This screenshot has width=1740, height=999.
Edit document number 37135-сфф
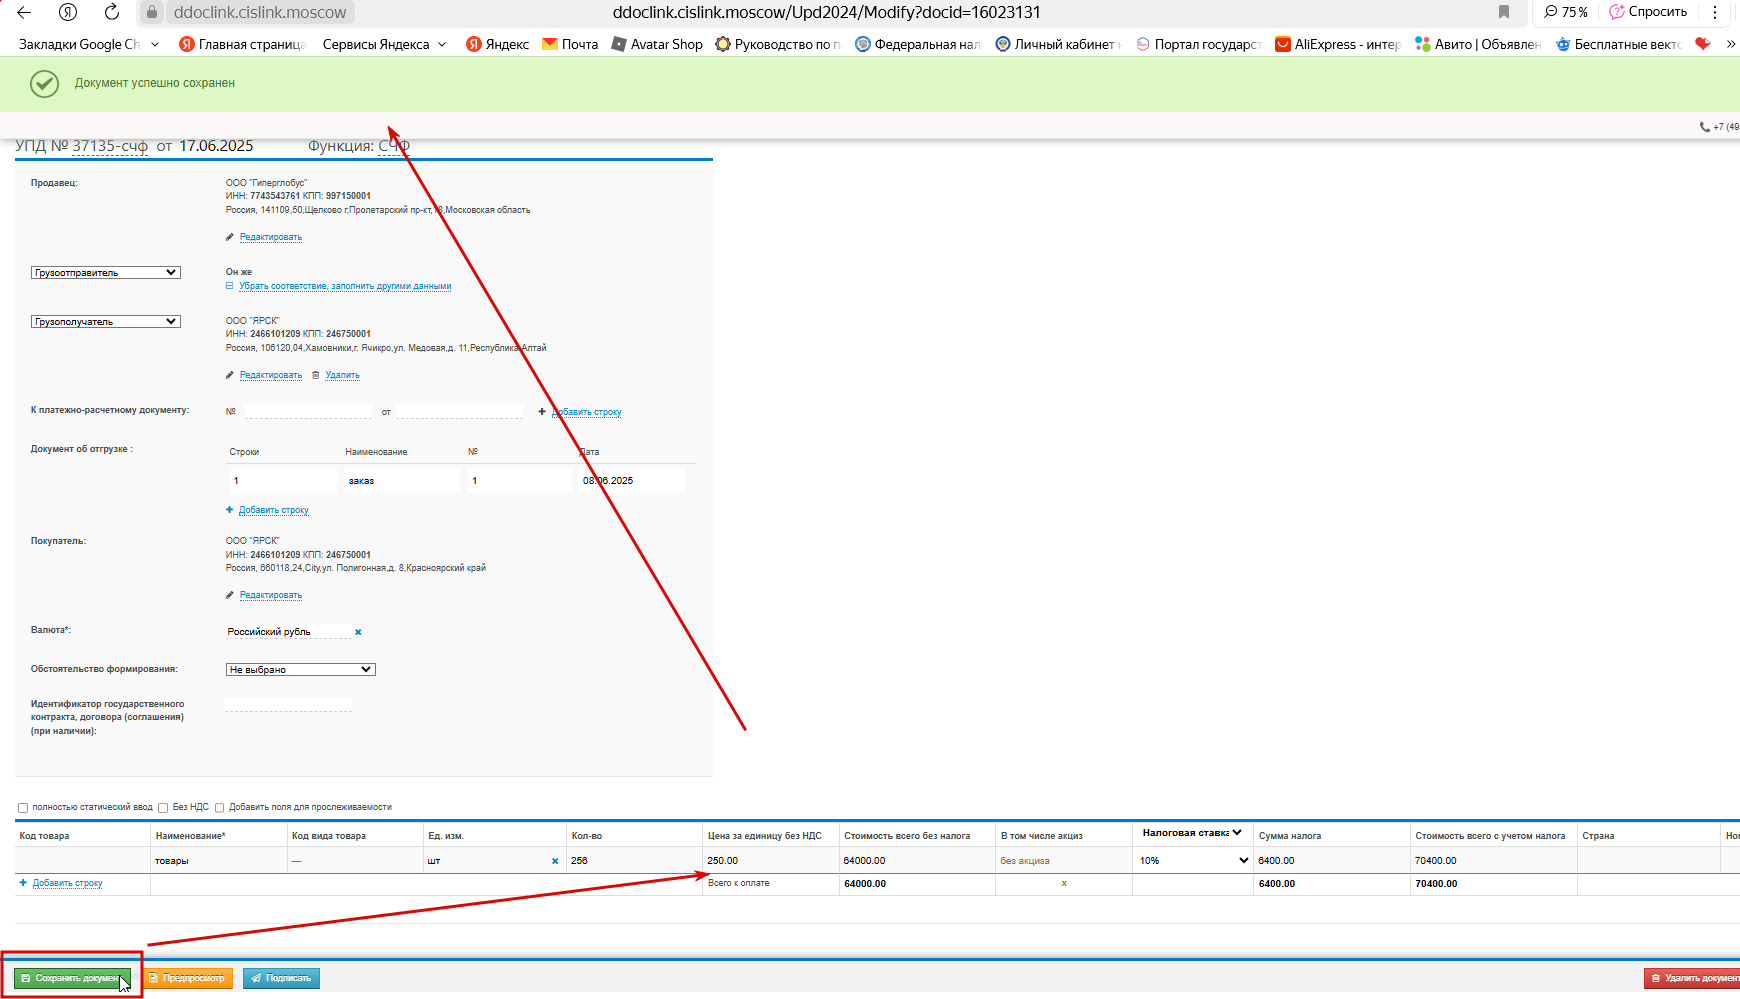110,146
